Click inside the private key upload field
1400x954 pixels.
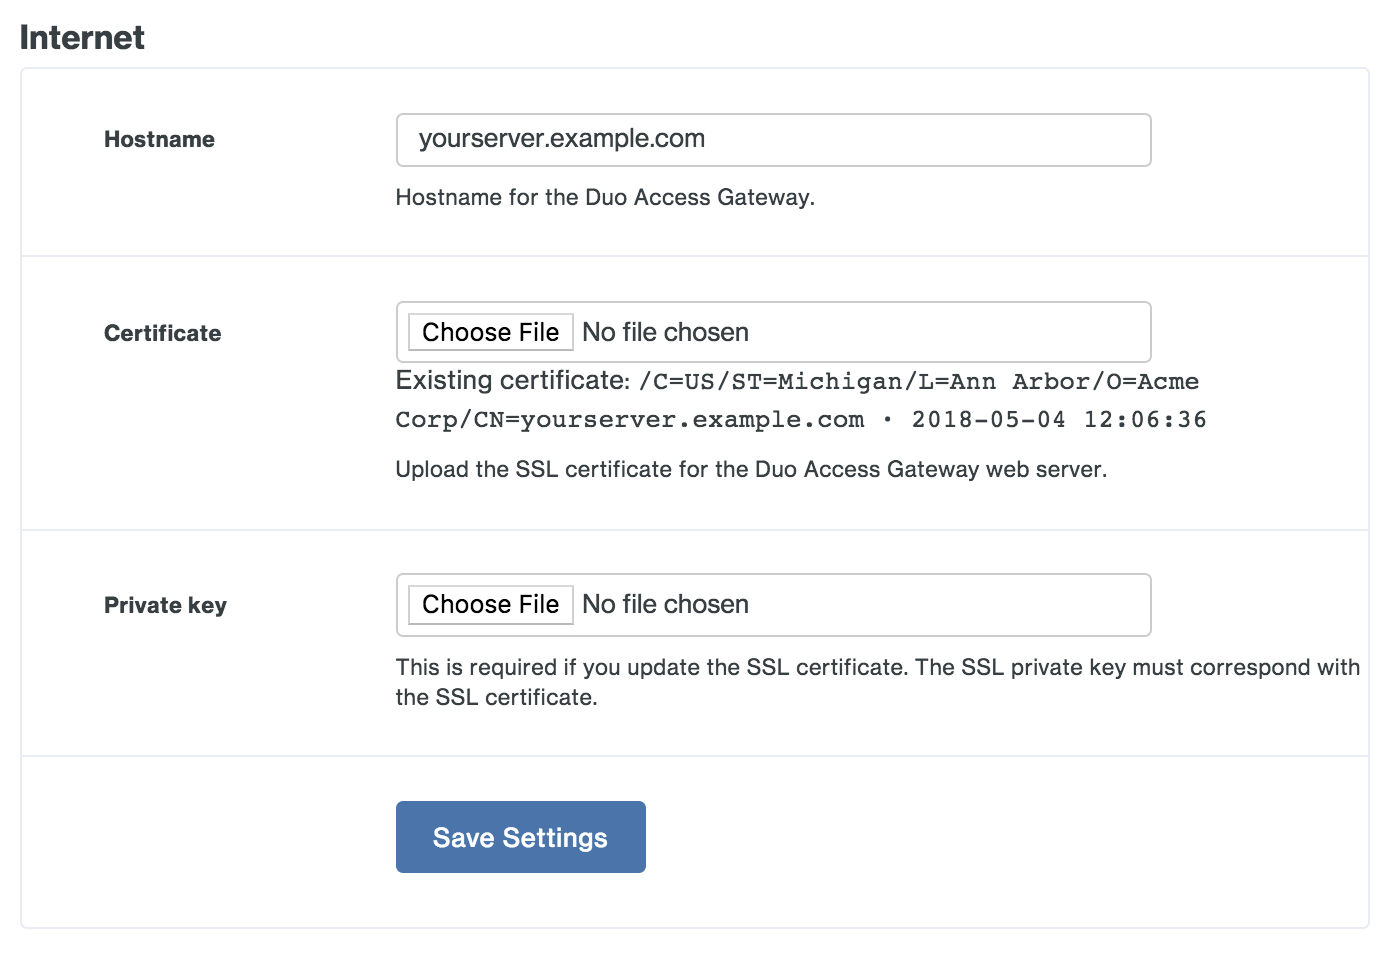point(900,604)
